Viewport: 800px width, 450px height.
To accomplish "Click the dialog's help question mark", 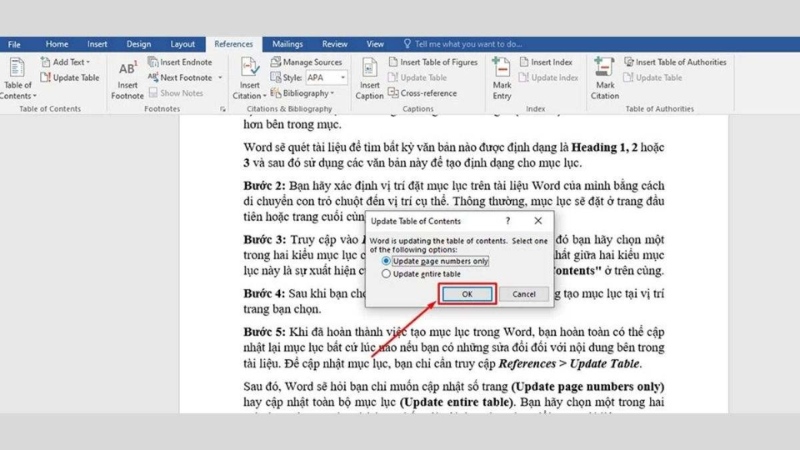I will (x=507, y=220).
